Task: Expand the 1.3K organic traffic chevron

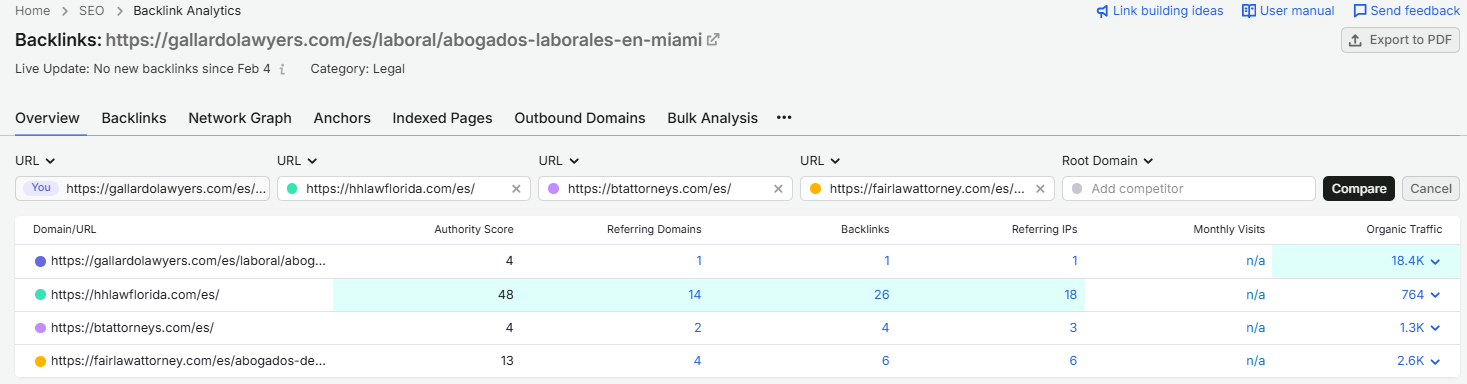Action: [1435, 328]
